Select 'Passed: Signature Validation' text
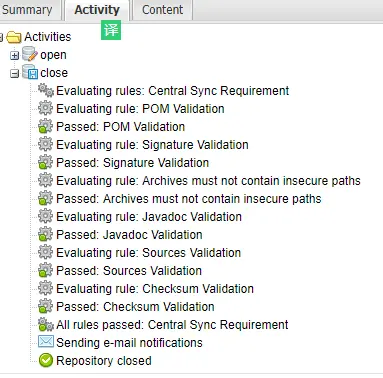The height and width of the screenshot is (378, 383). pyautogui.click(x=133, y=163)
